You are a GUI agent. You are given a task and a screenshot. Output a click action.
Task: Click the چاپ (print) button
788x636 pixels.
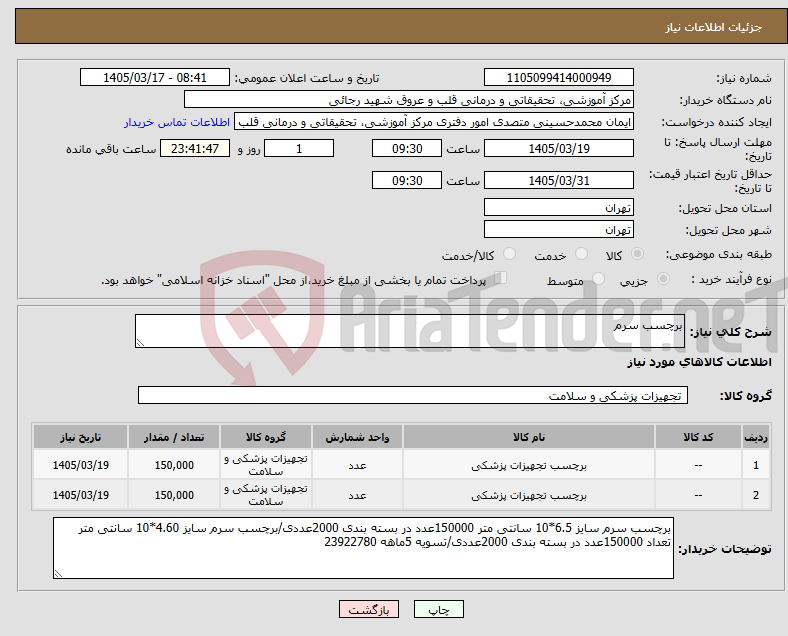439,609
